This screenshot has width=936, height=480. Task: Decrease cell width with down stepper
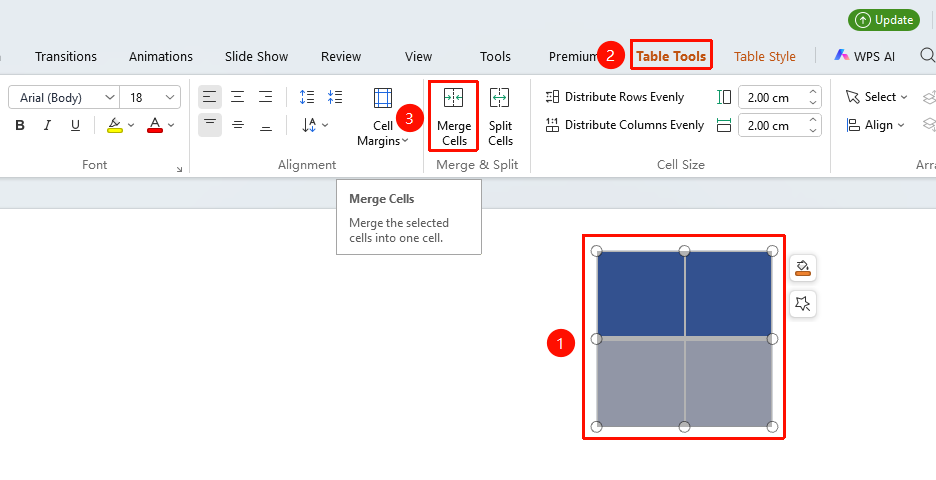coord(813,131)
